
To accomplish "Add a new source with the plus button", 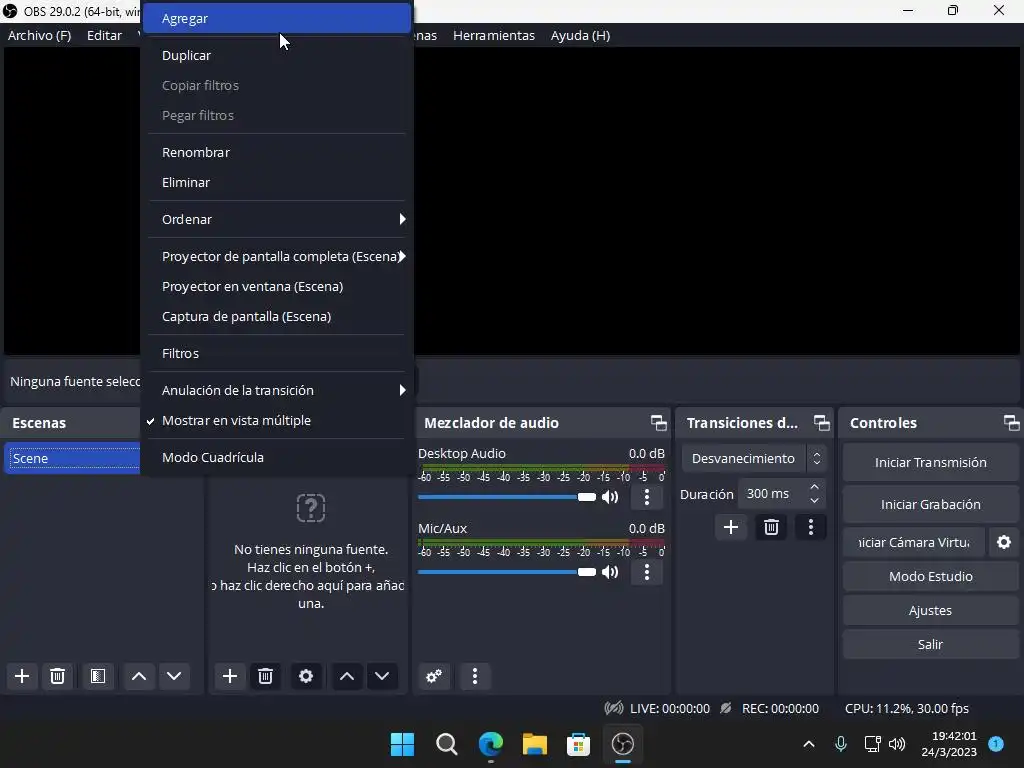I will pos(230,676).
